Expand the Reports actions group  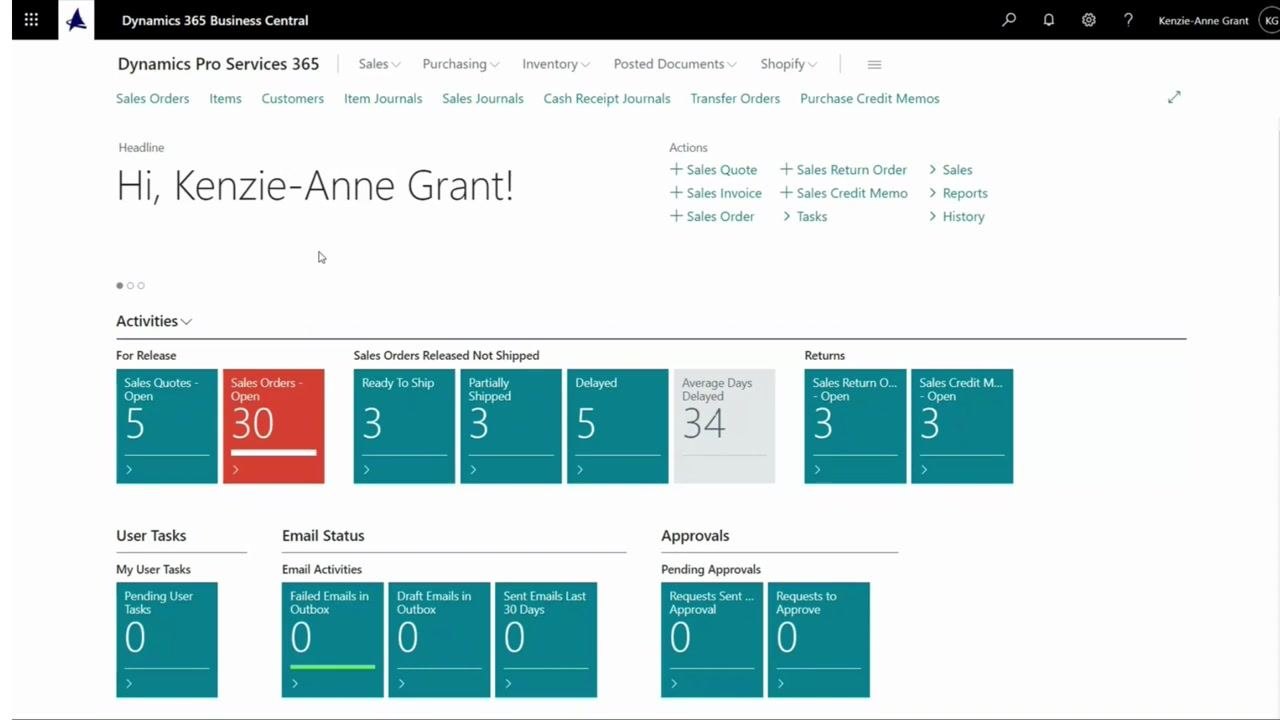click(958, 193)
